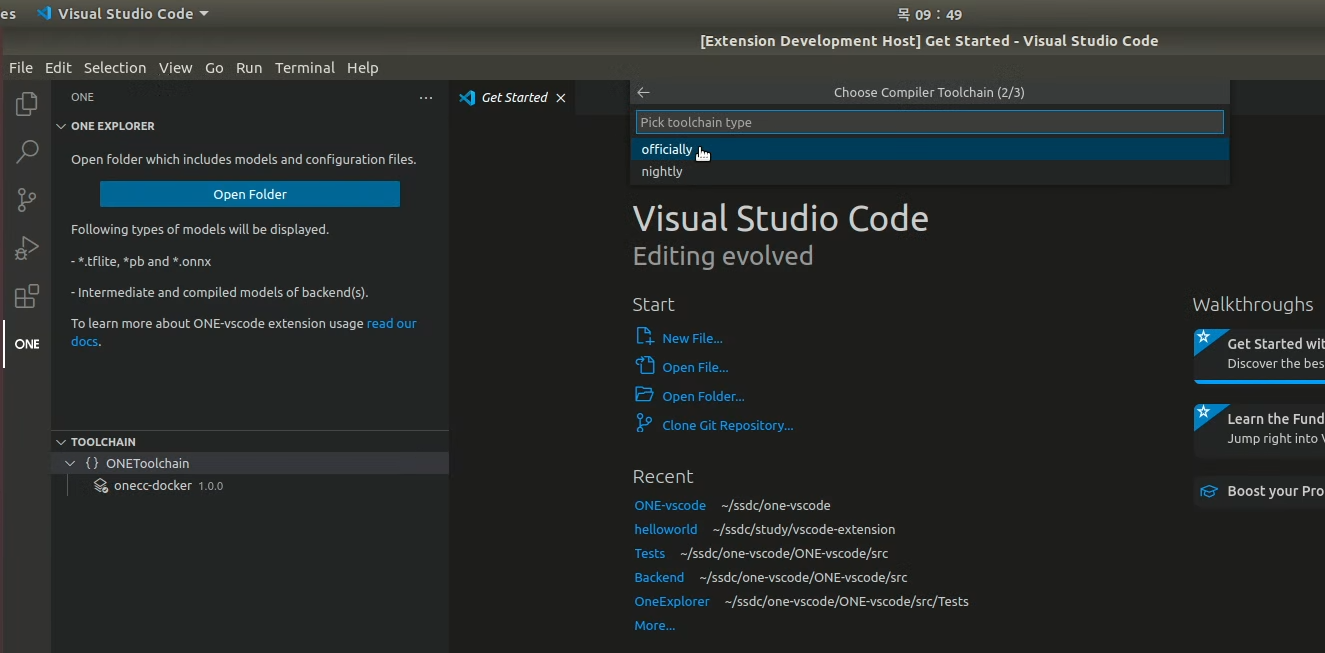Open the Source Control view
1325x653 pixels.
26,199
